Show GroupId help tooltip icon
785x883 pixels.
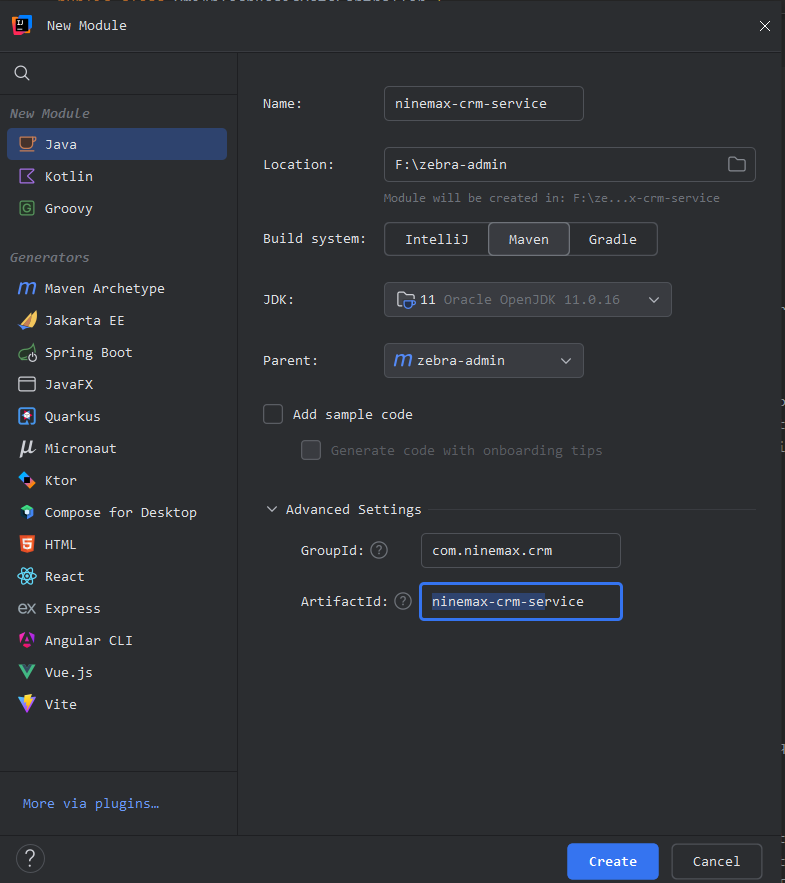coord(379,550)
